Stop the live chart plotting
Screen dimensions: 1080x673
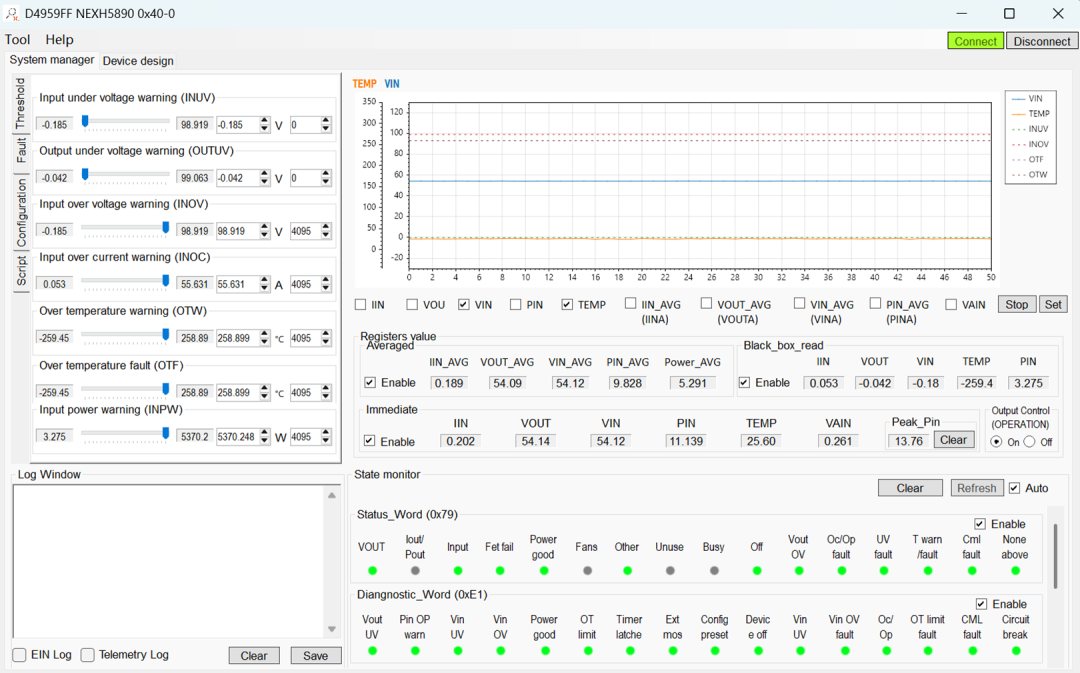pyautogui.click(x=1017, y=304)
